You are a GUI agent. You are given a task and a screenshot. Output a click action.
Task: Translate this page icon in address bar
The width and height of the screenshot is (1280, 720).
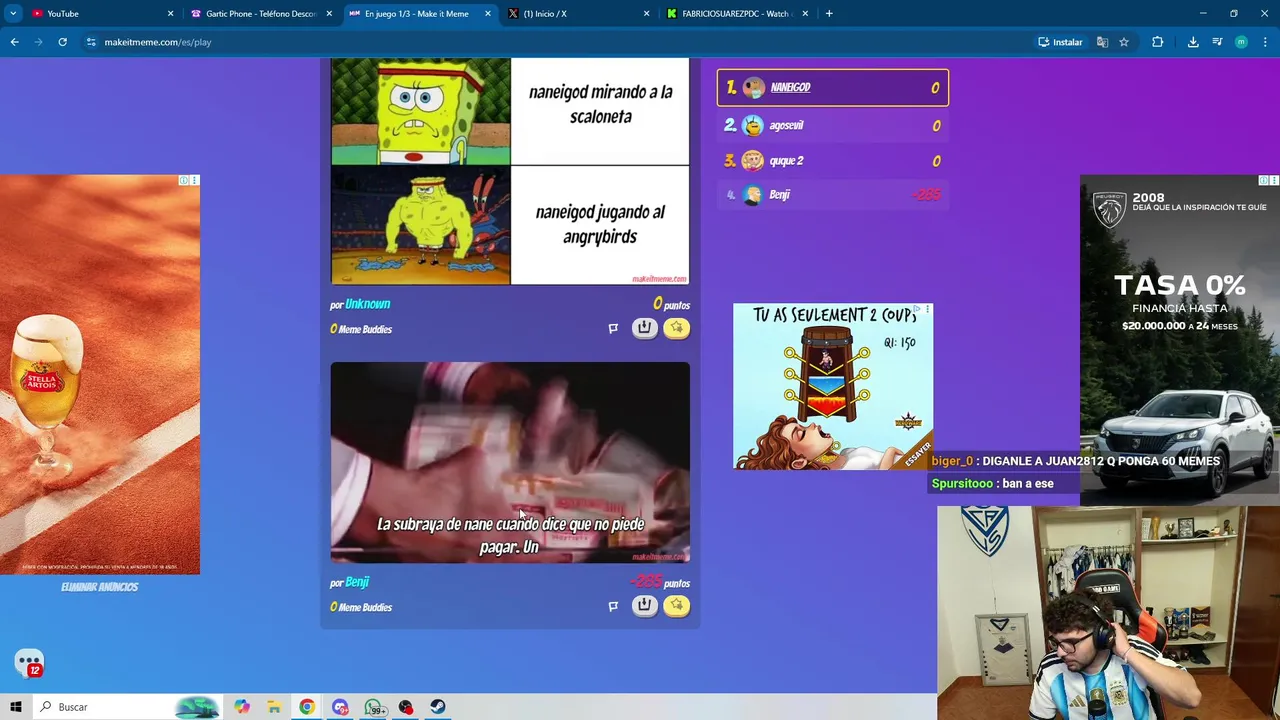click(x=1102, y=42)
